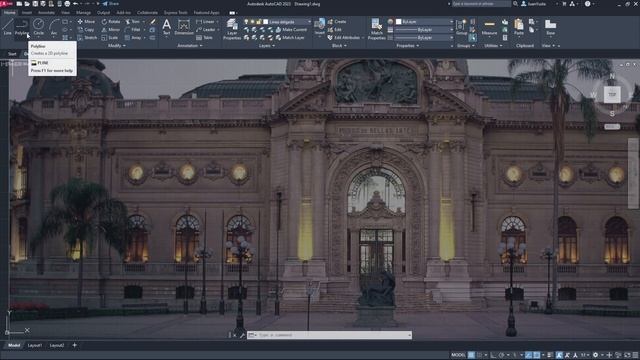The width and height of the screenshot is (640, 360).
Task: Insert a Table annotation
Action: click(x=204, y=38)
